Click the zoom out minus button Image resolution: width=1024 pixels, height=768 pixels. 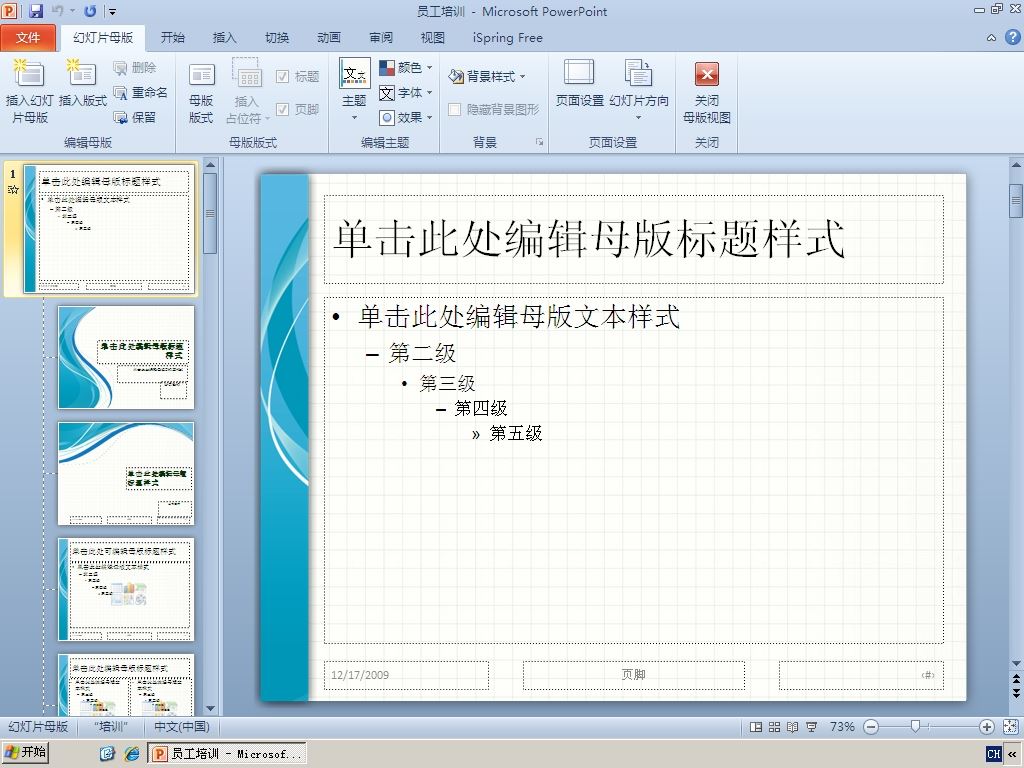coord(871,727)
